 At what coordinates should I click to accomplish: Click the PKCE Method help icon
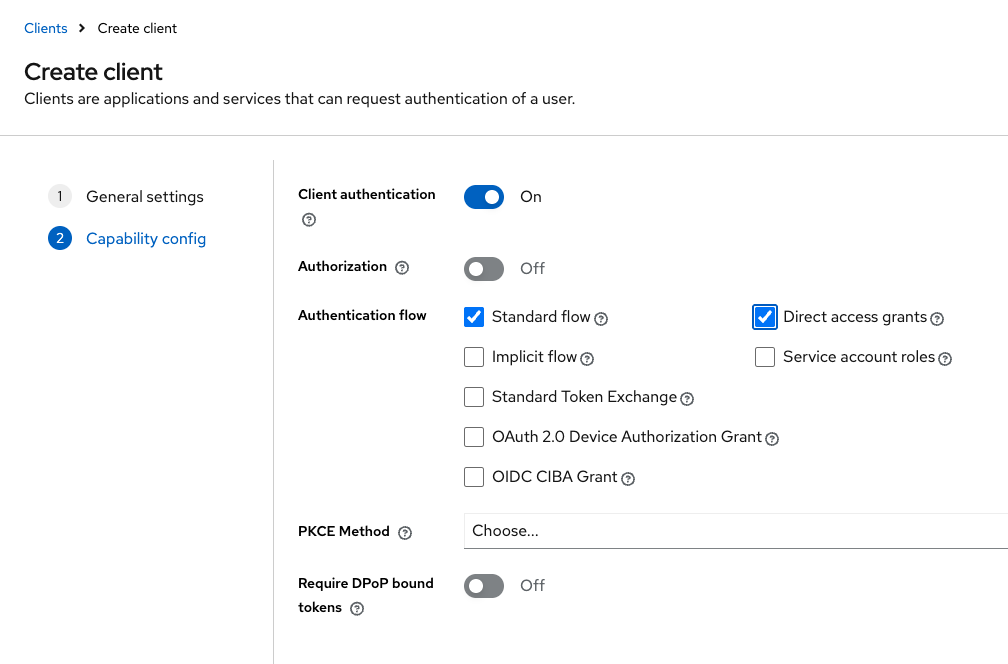tap(405, 533)
